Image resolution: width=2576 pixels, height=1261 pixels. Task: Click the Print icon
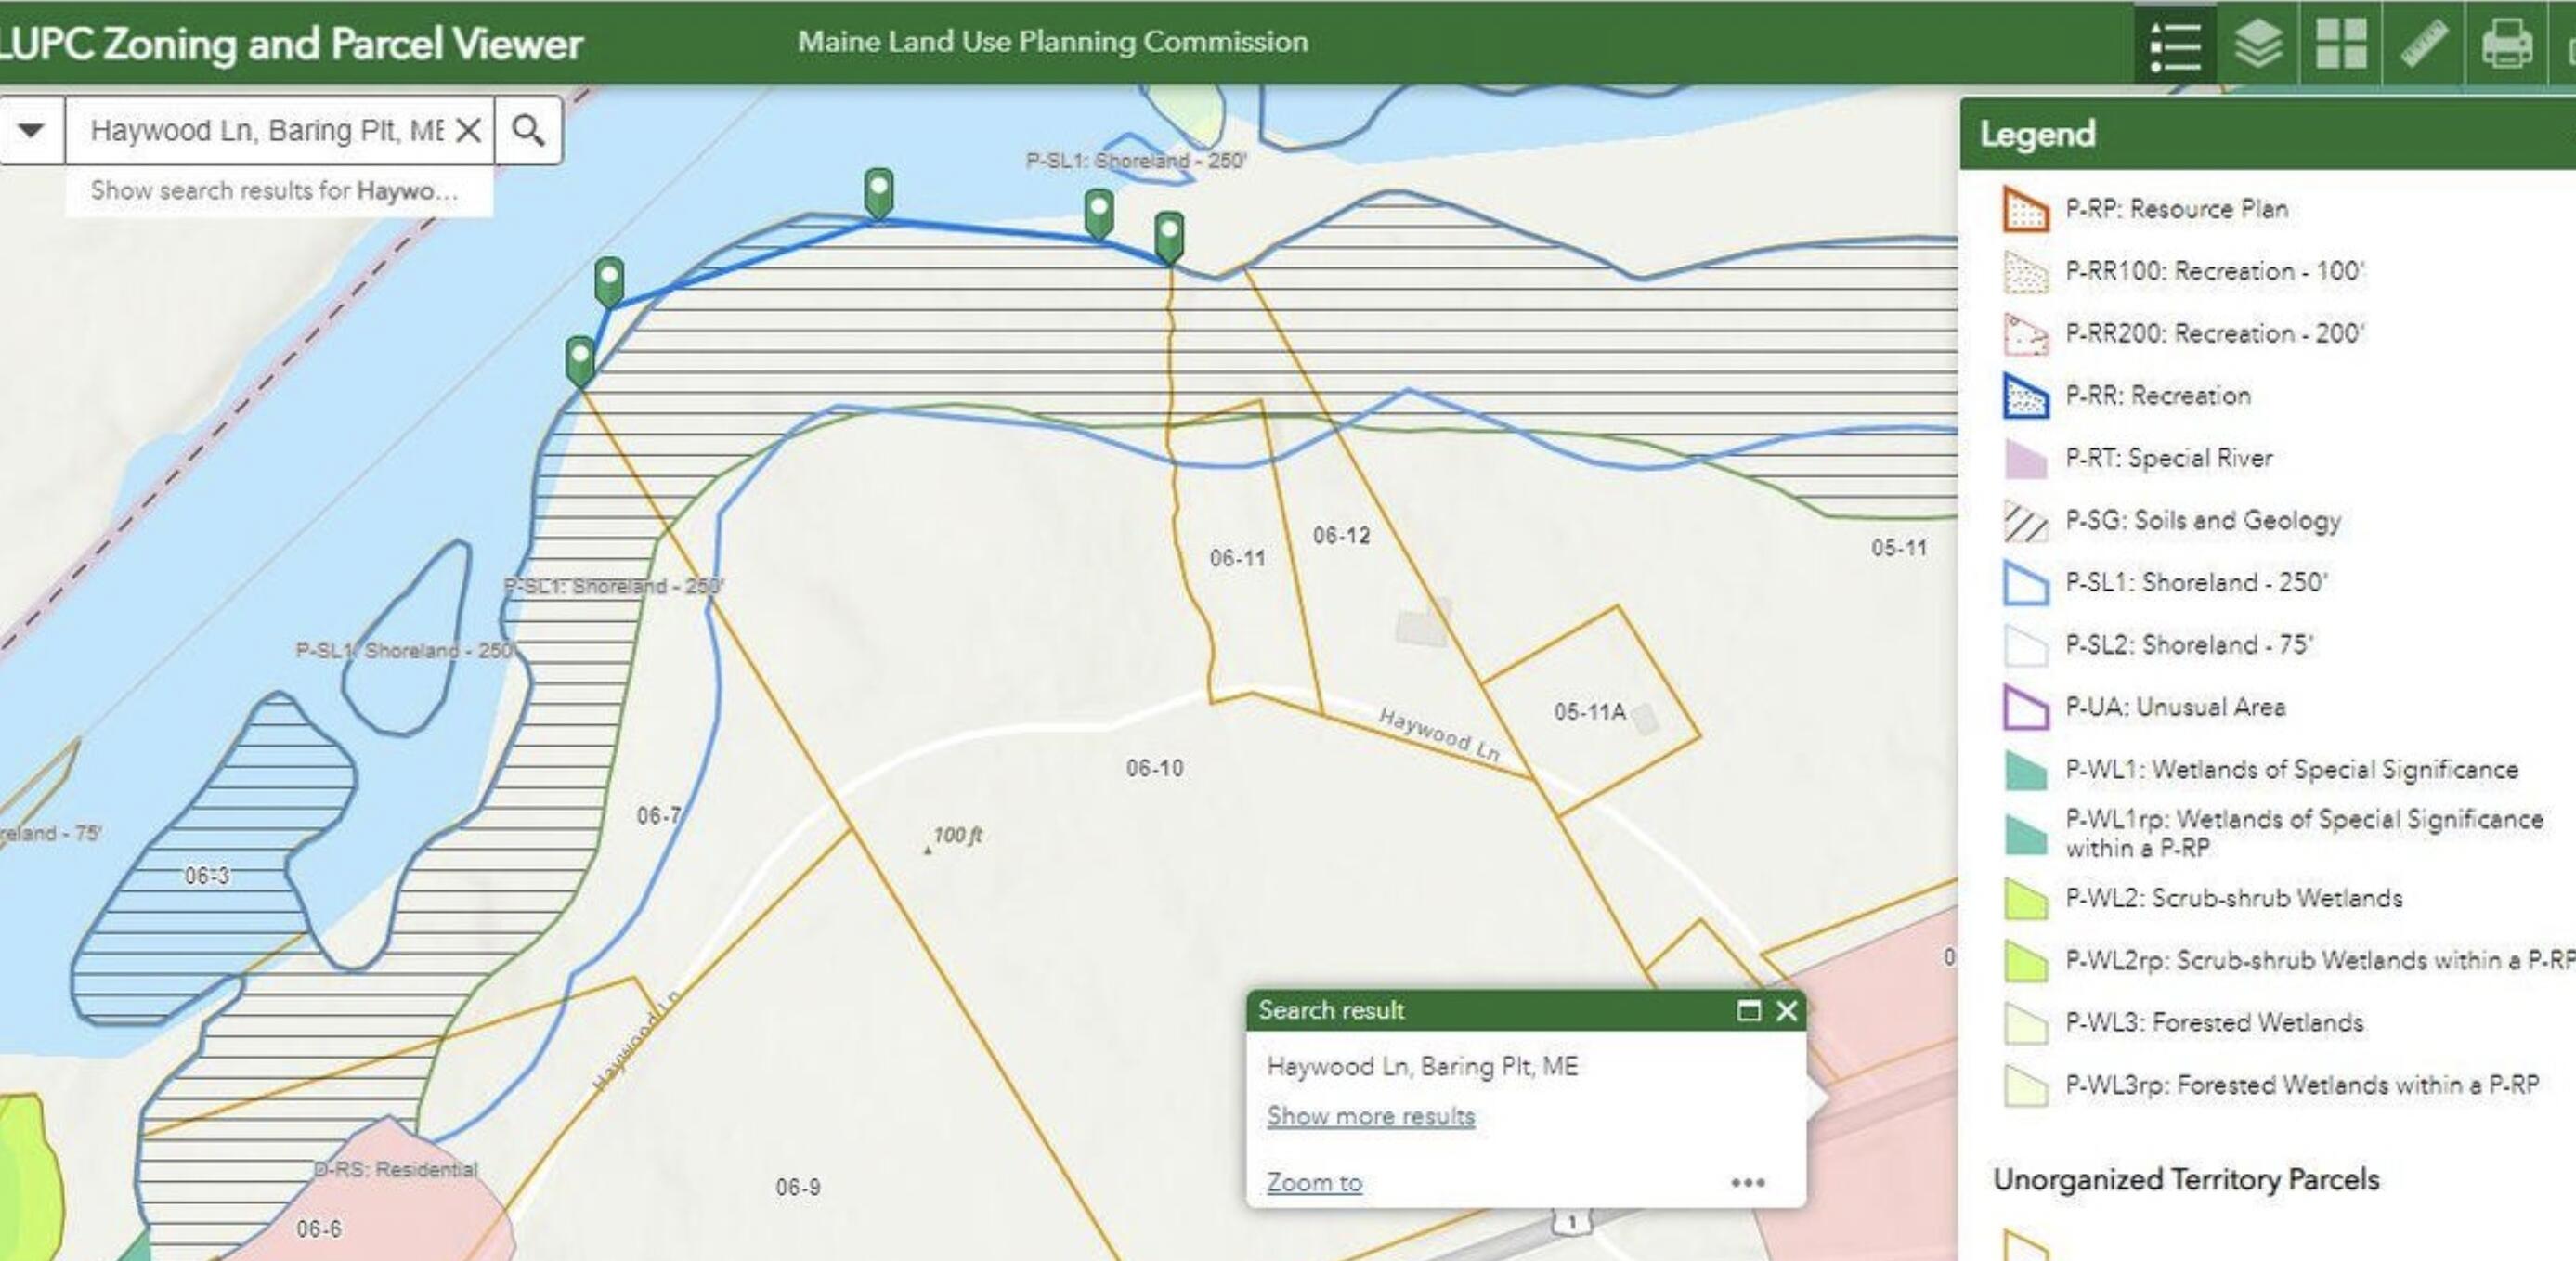[x=2507, y=45]
